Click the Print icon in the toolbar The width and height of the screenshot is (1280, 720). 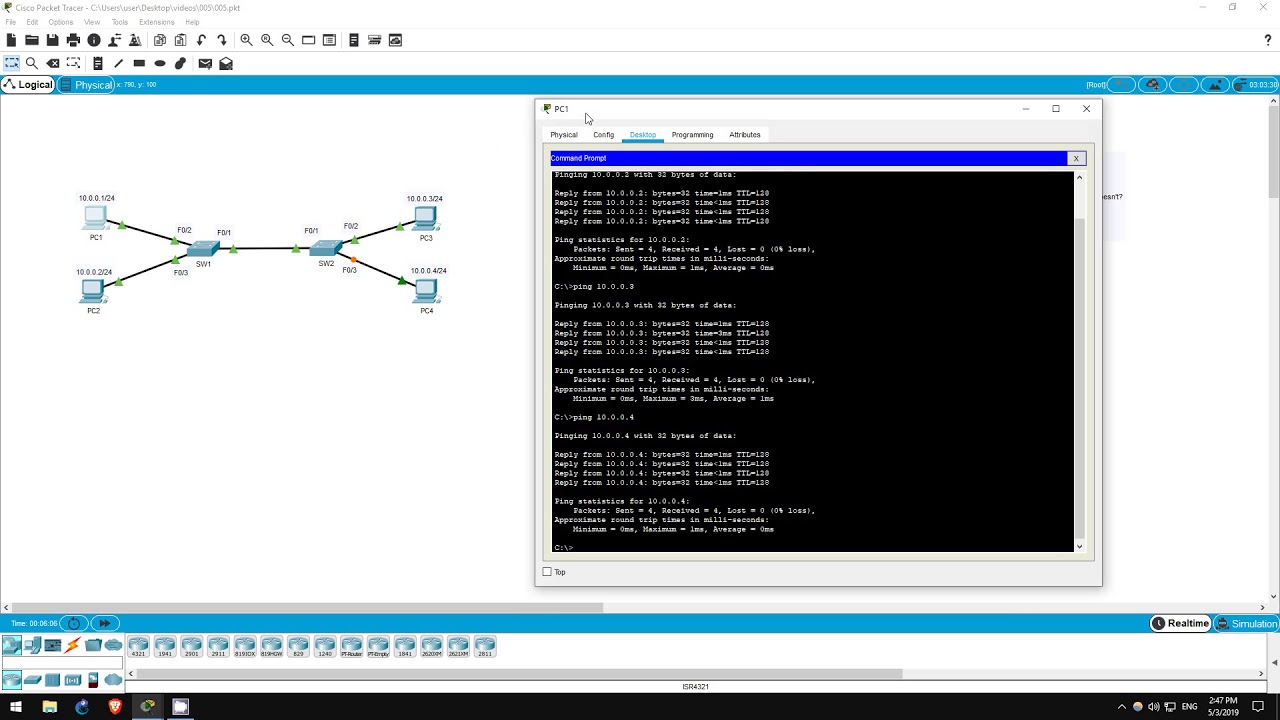(73, 40)
